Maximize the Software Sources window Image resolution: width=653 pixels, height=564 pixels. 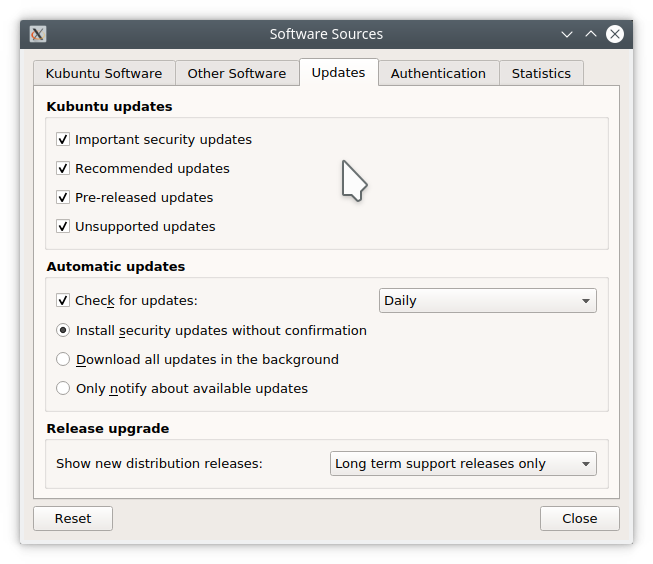591,34
